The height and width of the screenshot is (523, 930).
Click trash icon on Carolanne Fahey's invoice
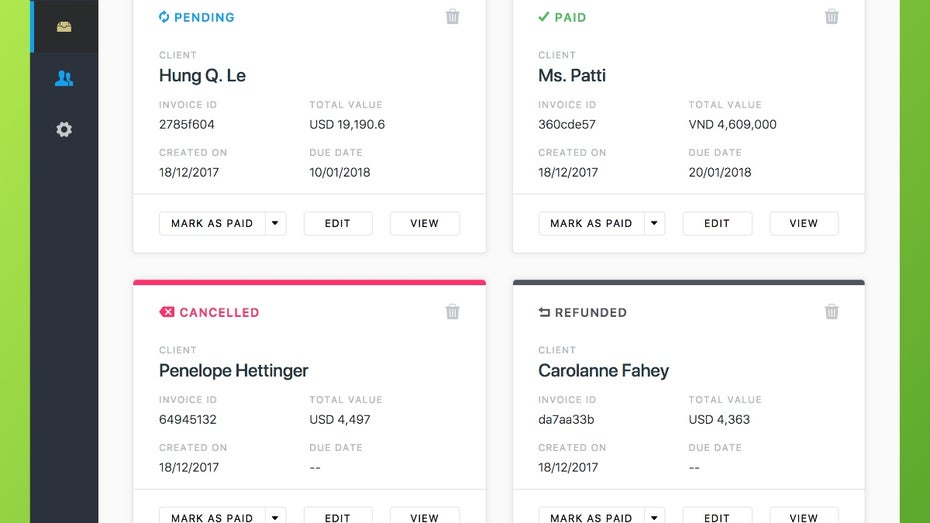(x=831, y=312)
